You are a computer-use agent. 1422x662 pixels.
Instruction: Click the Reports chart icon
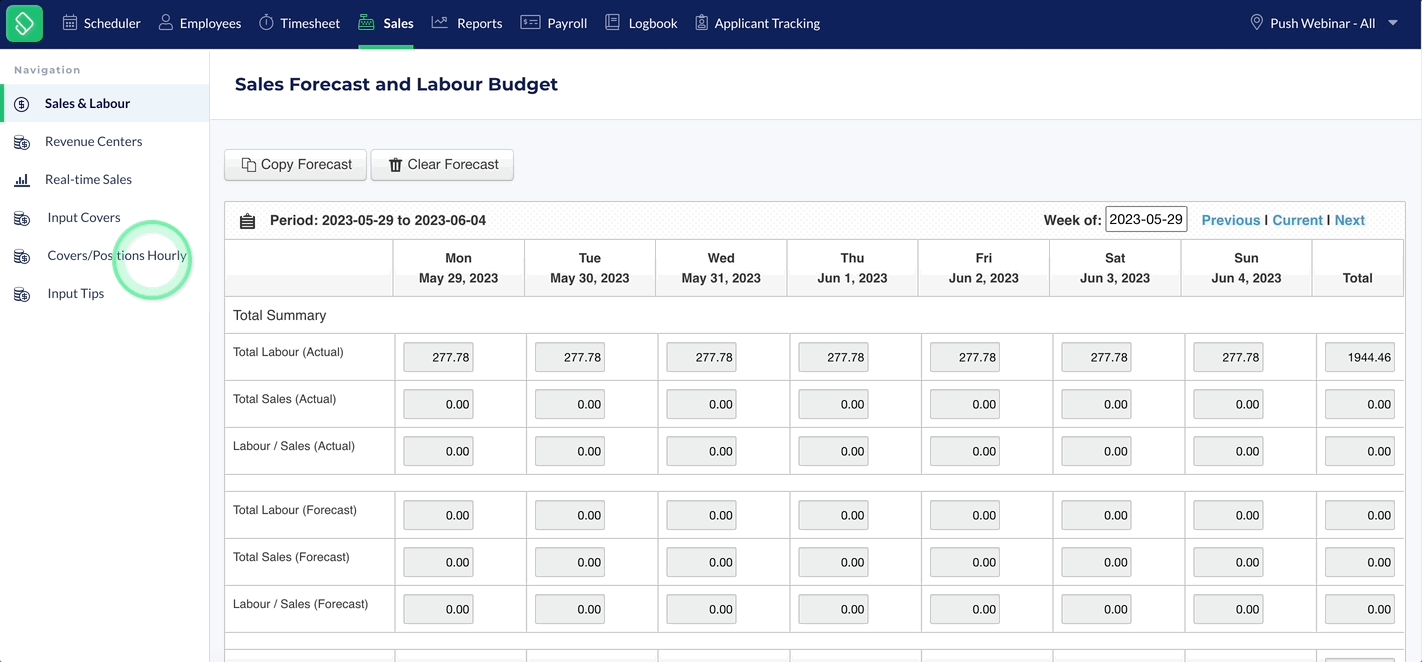(439, 22)
